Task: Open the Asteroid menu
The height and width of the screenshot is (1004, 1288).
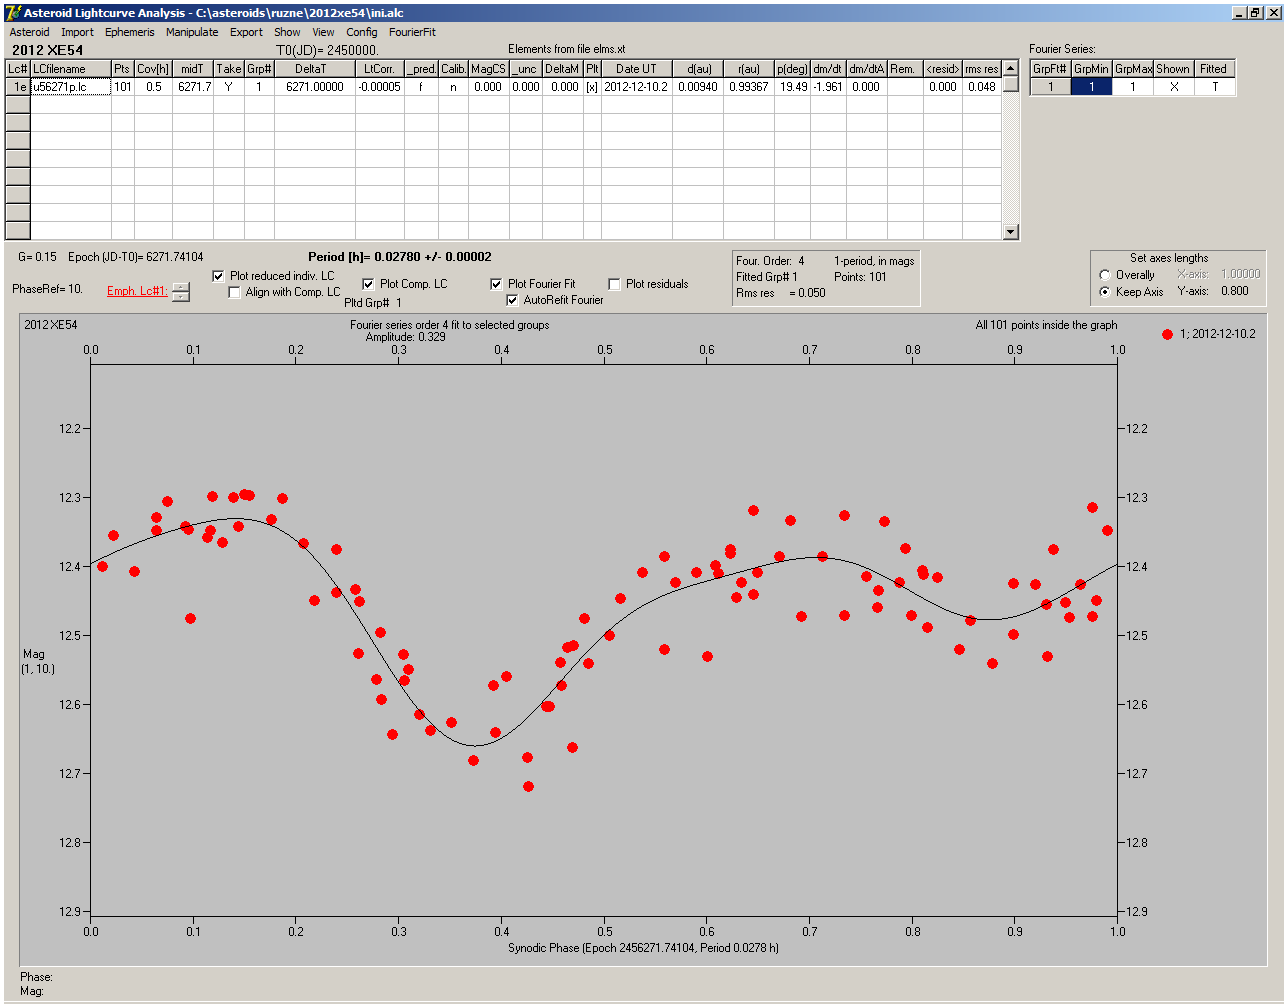Action: pos(29,32)
